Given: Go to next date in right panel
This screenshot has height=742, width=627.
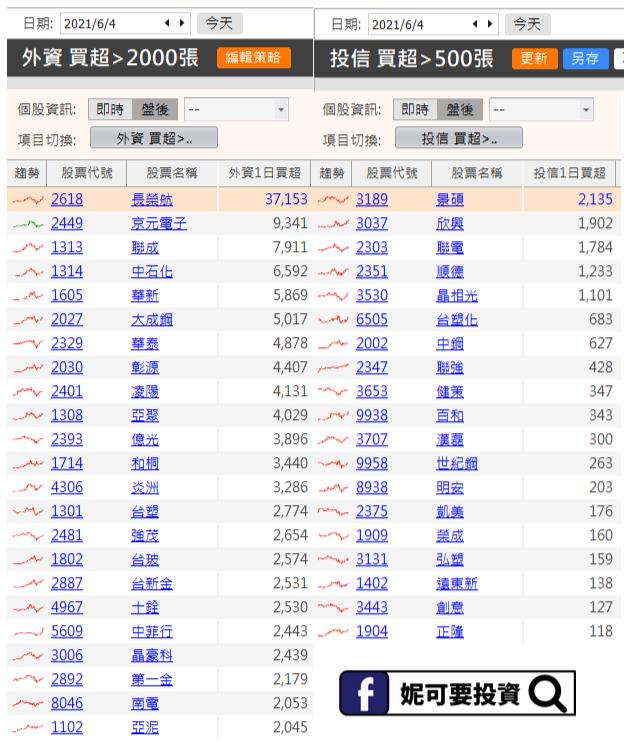Looking at the screenshot, I should (490, 24).
